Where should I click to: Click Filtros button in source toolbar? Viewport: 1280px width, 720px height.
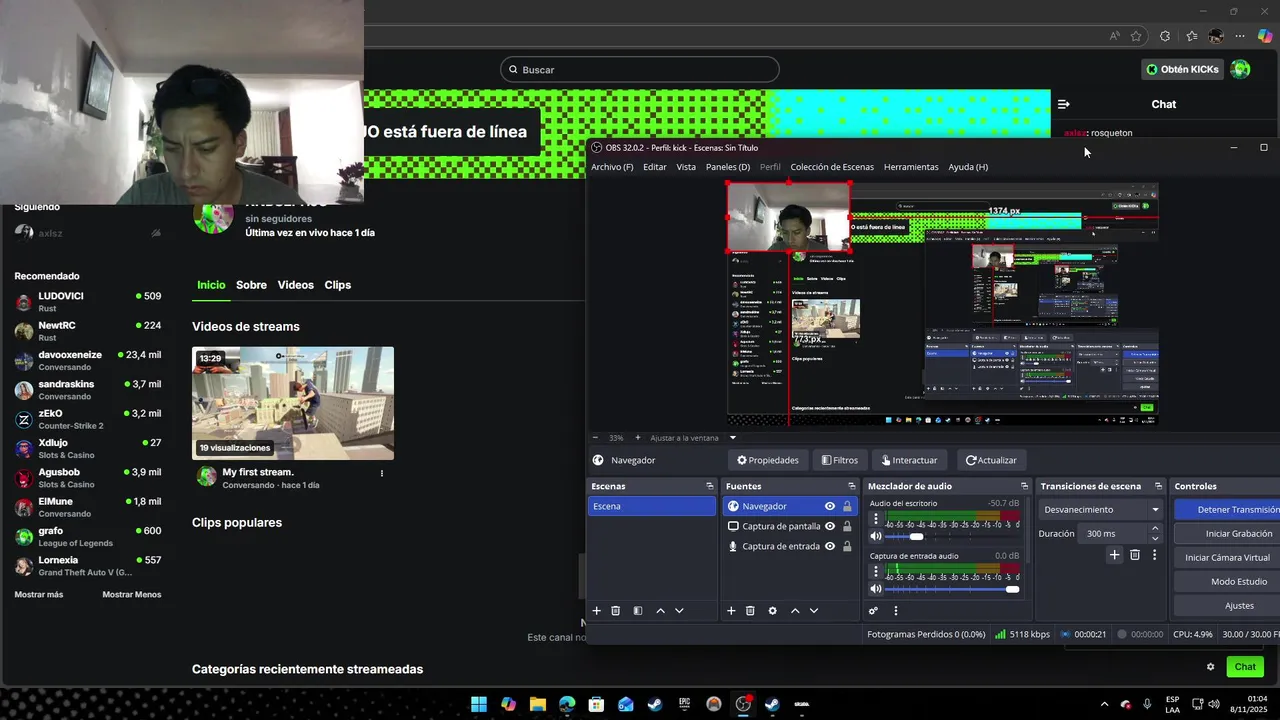tap(839, 460)
